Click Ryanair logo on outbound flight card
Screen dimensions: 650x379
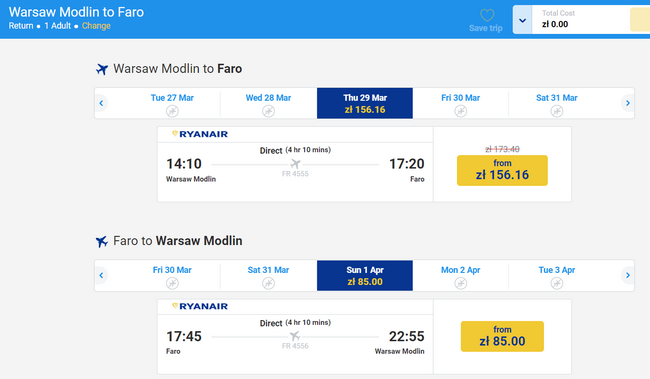click(200, 134)
